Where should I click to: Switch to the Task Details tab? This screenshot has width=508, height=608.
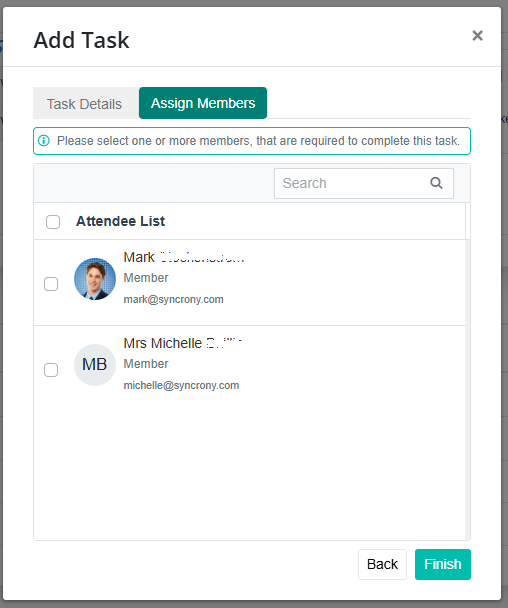85,104
